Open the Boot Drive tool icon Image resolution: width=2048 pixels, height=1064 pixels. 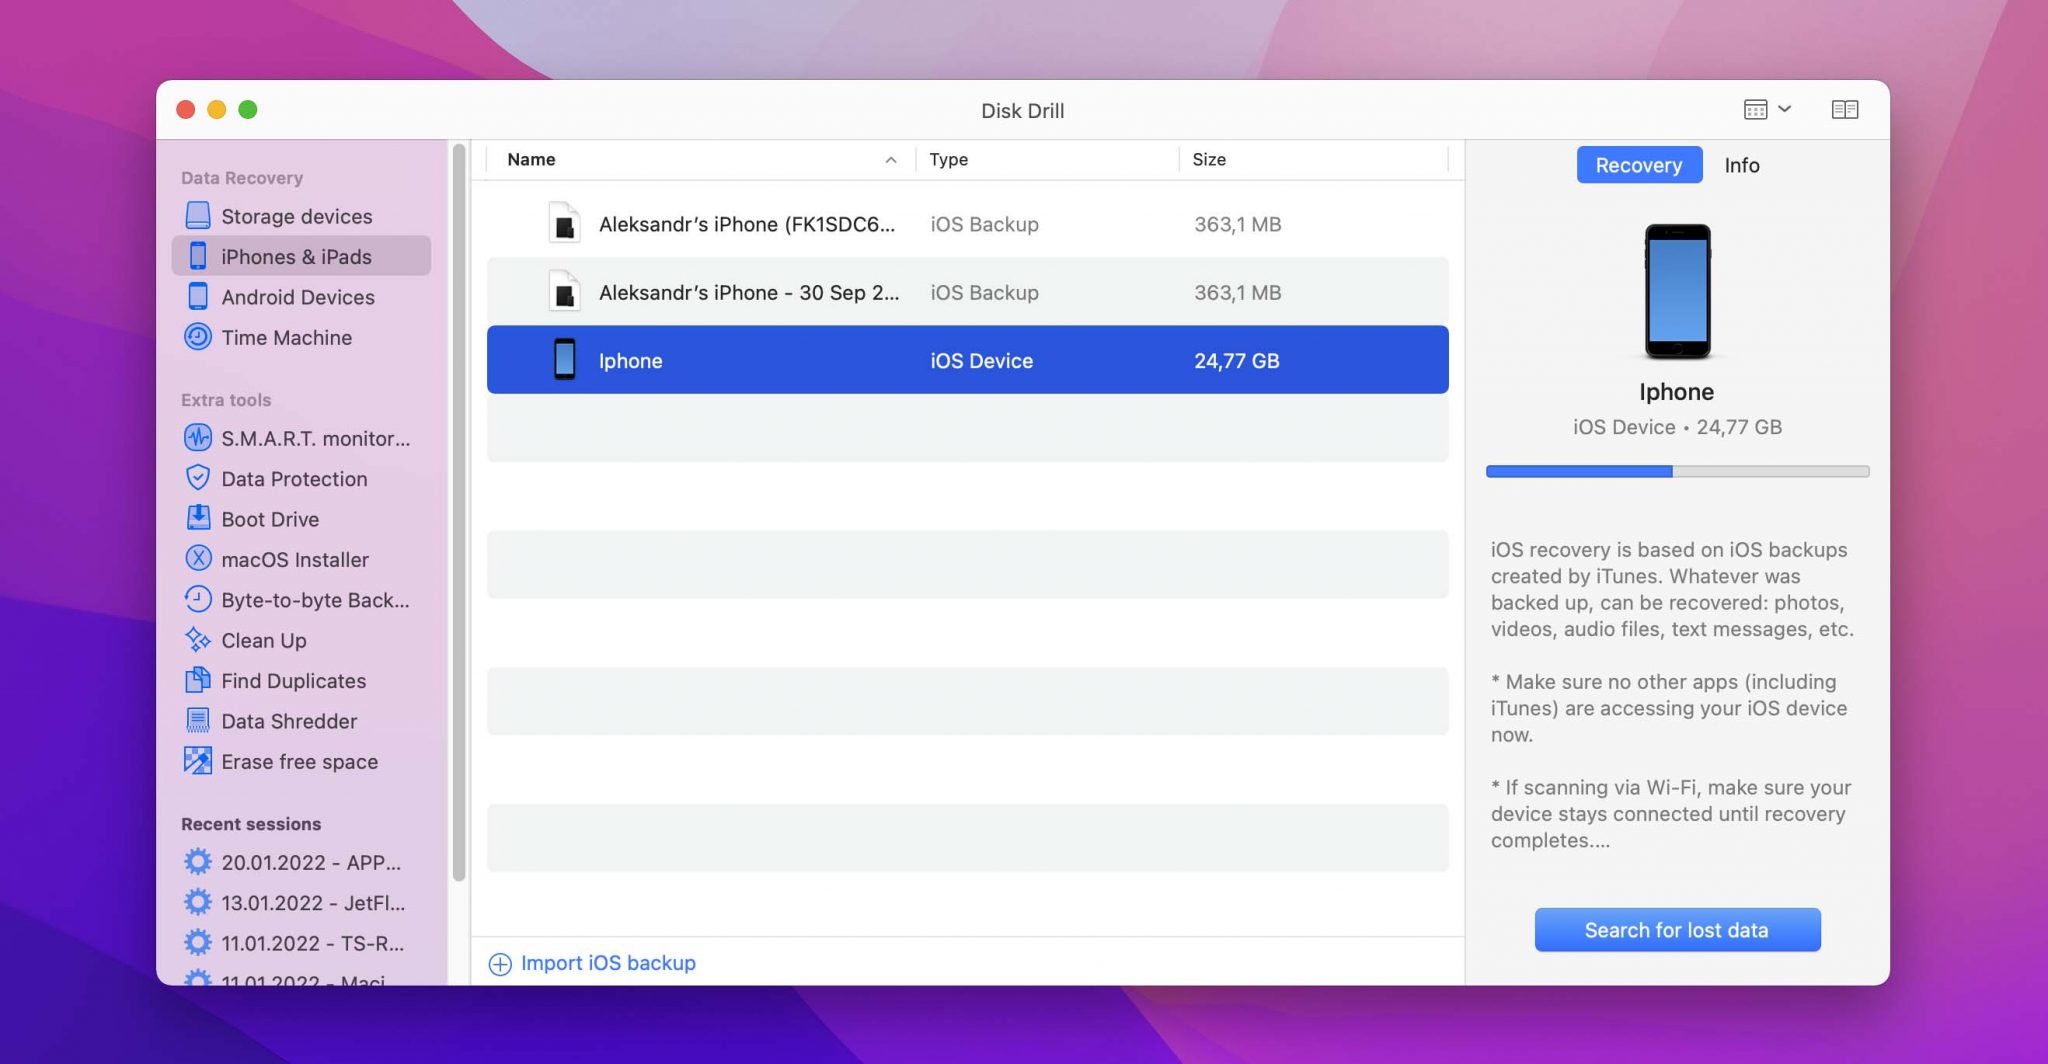[198, 518]
